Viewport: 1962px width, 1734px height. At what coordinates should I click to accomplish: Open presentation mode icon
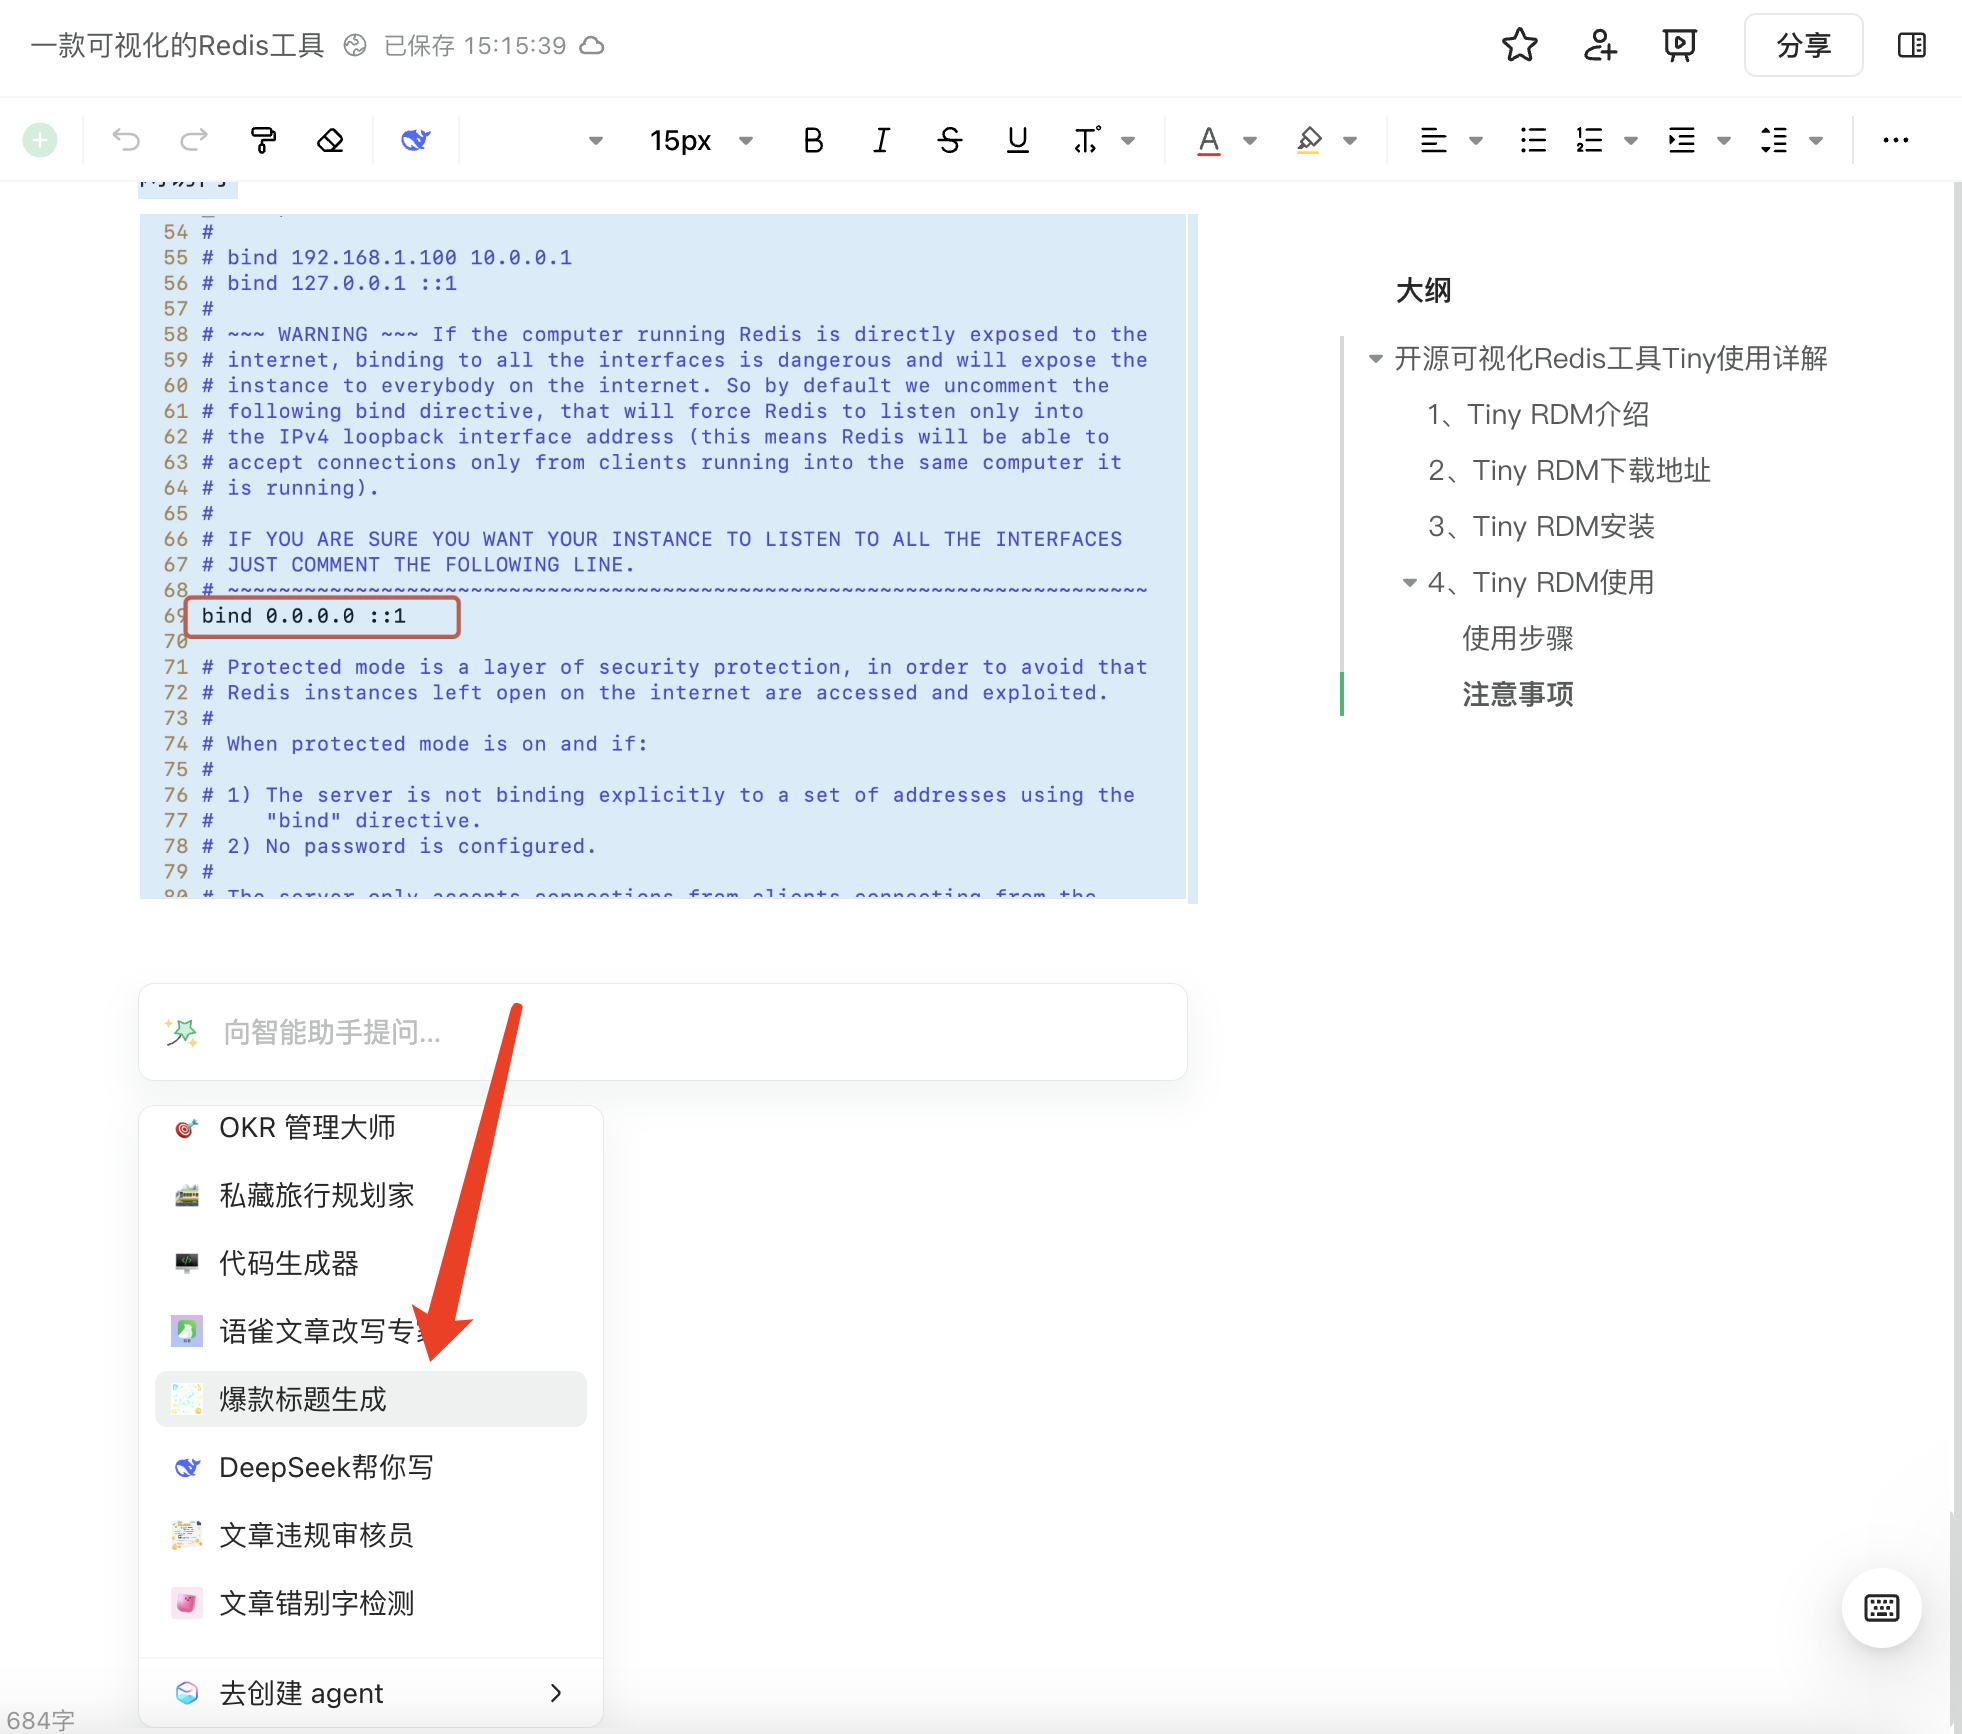[1679, 45]
